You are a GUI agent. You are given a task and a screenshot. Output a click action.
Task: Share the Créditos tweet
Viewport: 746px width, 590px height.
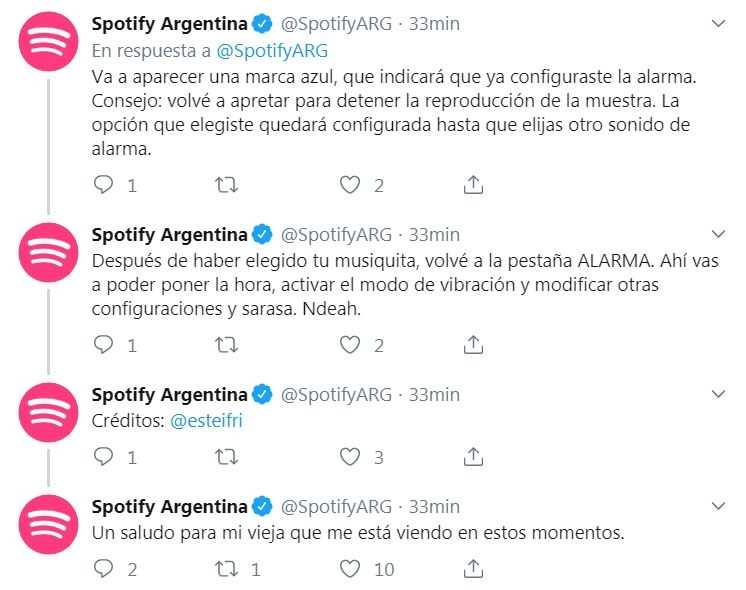tap(475, 457)
